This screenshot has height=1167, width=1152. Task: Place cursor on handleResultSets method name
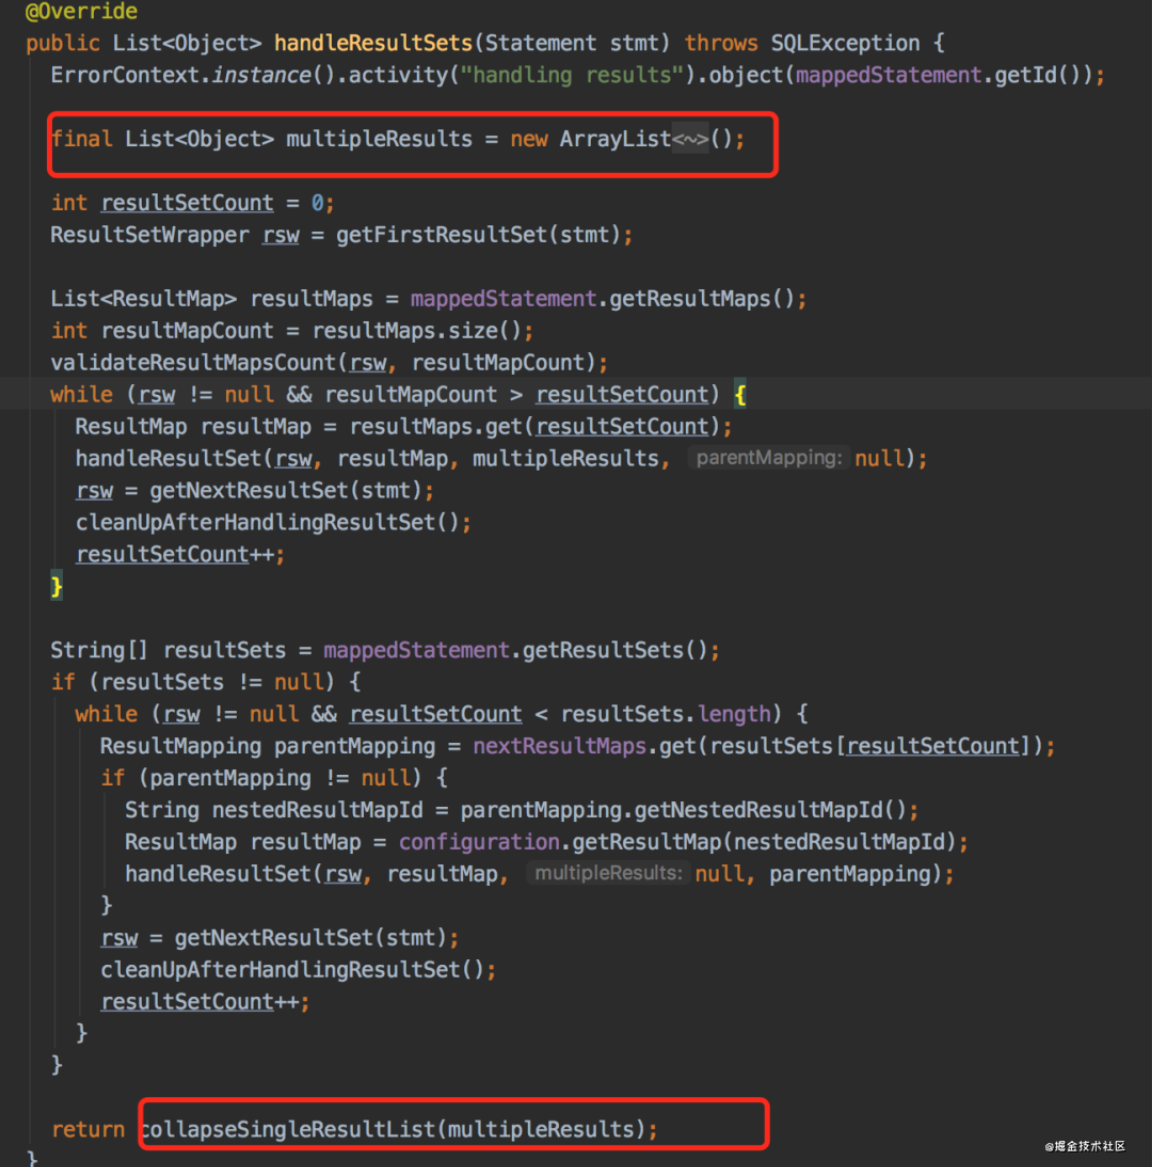pos(374,43)
